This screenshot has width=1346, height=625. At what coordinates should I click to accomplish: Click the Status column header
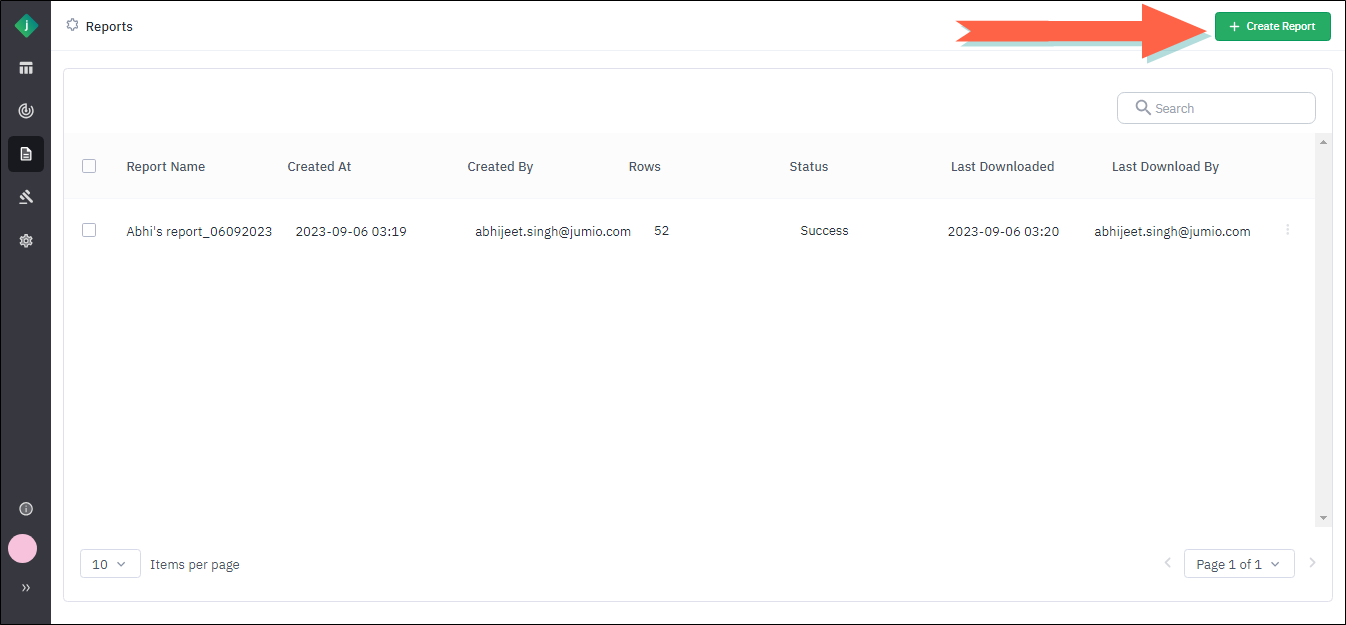point(809,167)
